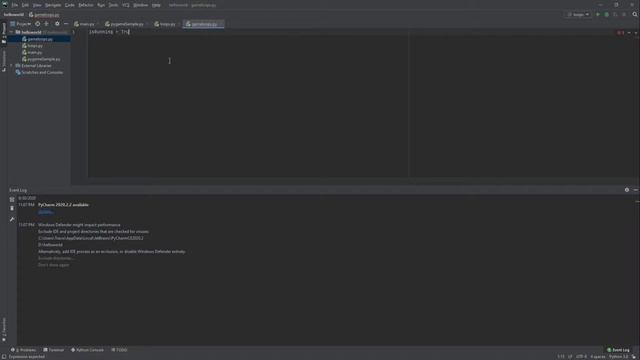Screen dimensions: 640x360
Task: Click the UTF-8 encoding status bar entry
Action: 581,357
